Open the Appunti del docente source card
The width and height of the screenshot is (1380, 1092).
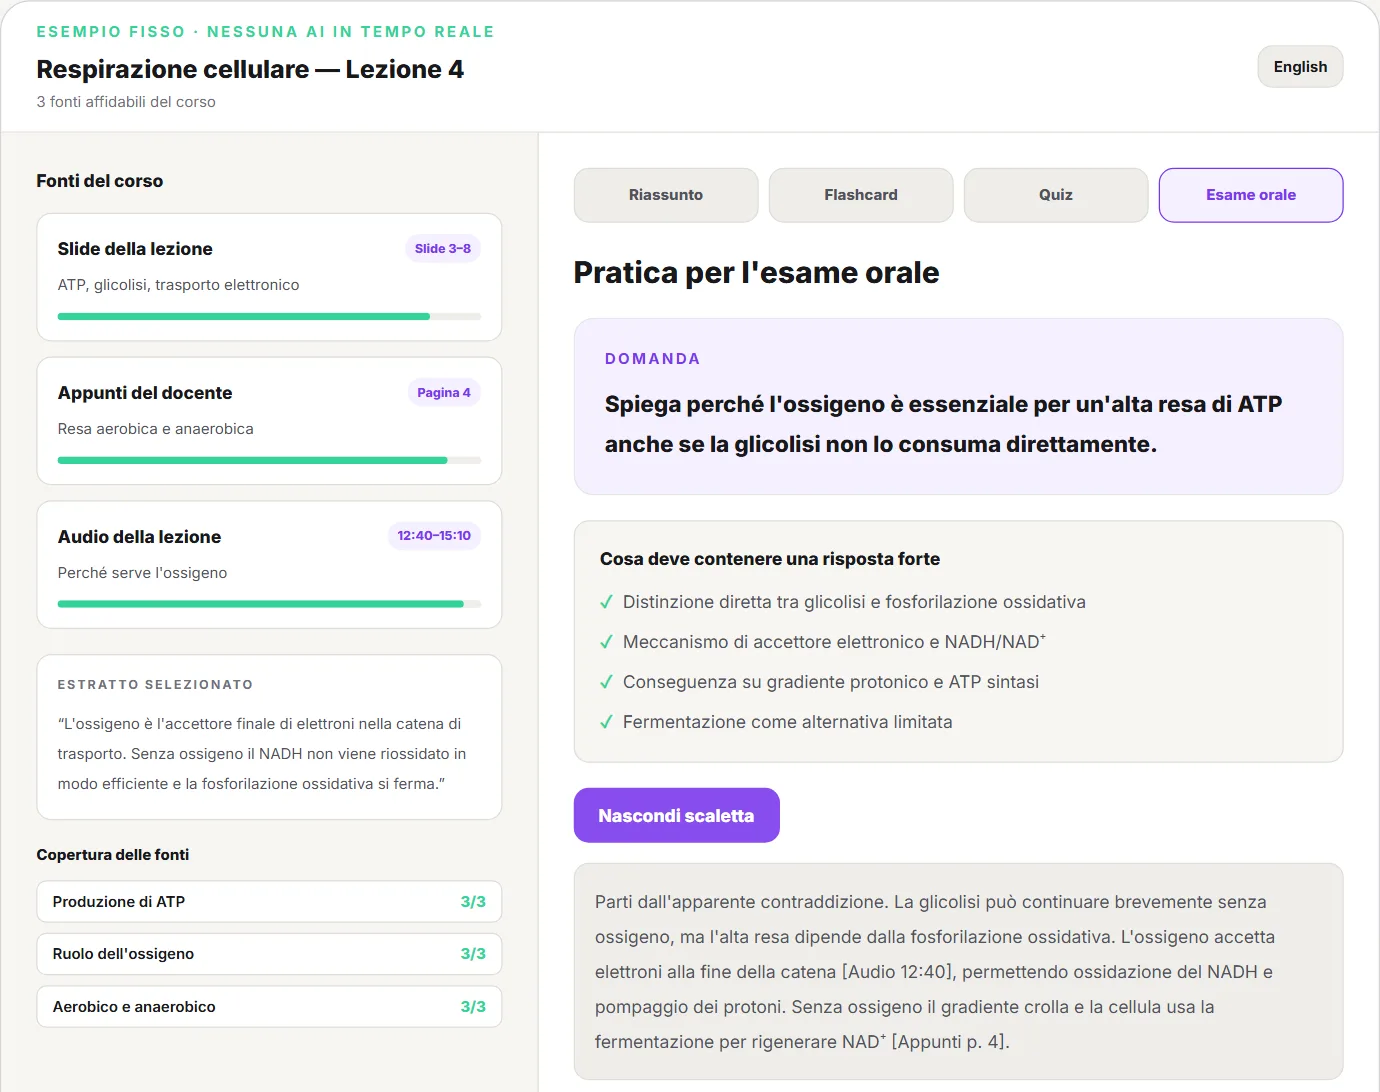tap(269, 421)
